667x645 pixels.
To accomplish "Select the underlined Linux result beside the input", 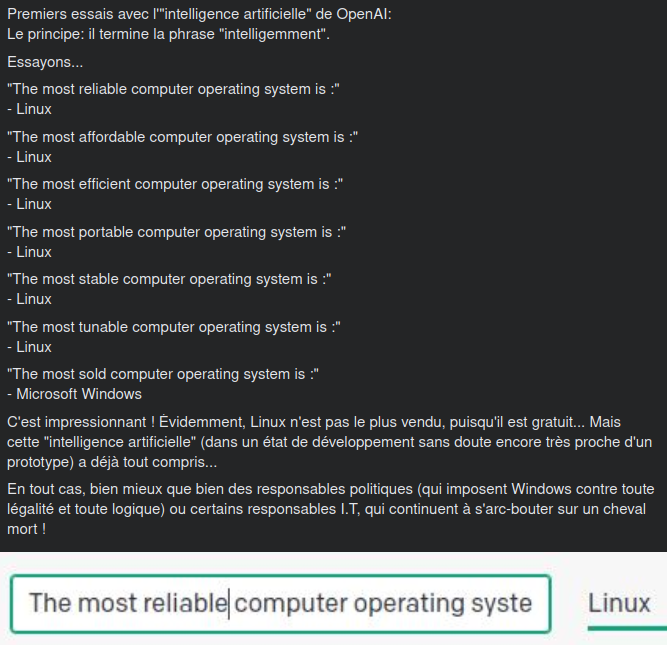I will coord(619,603).
